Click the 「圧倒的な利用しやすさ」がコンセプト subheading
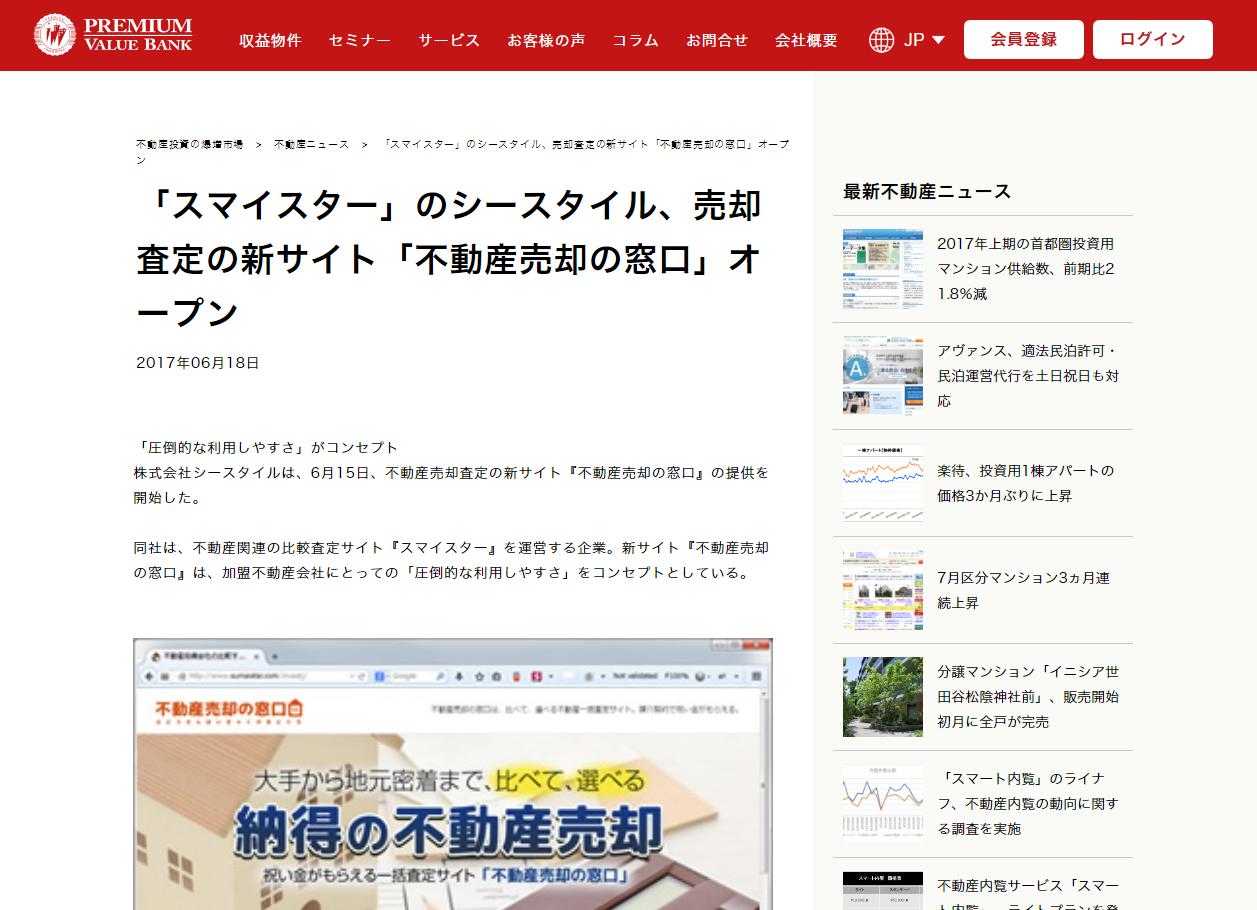 coord(266,447)
